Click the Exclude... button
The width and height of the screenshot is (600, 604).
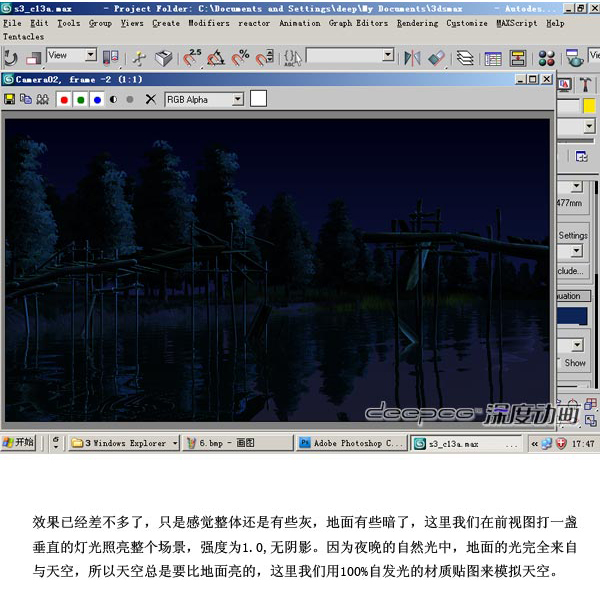pos(572,271)
